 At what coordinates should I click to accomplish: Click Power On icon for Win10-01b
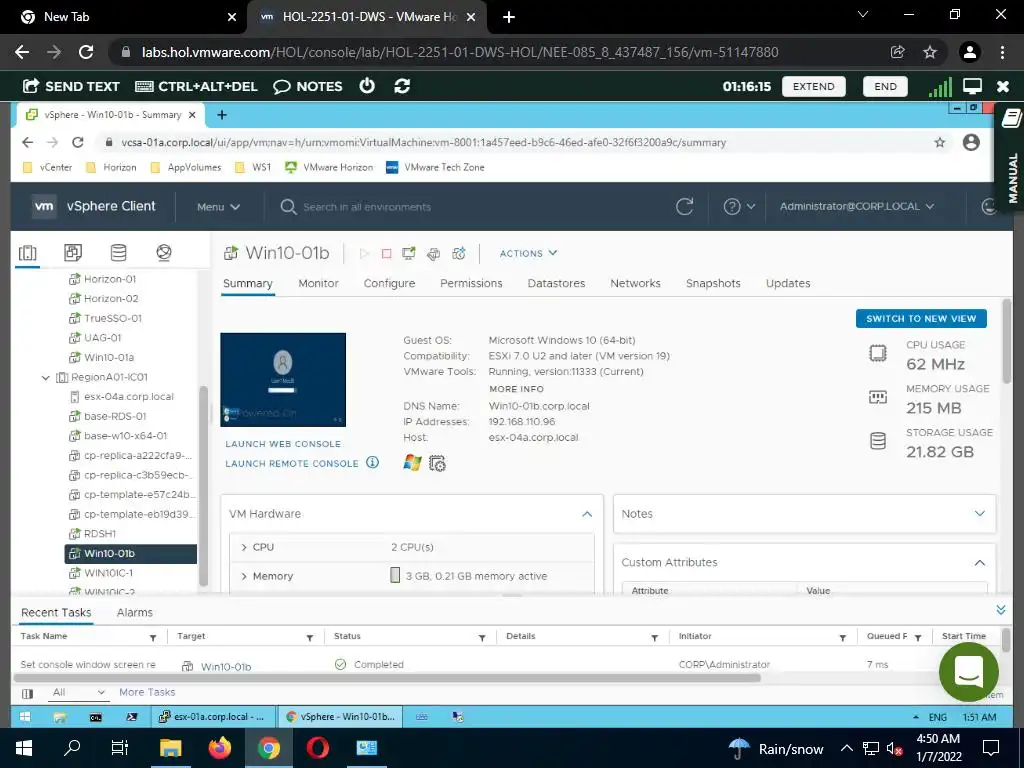point(364,253)
